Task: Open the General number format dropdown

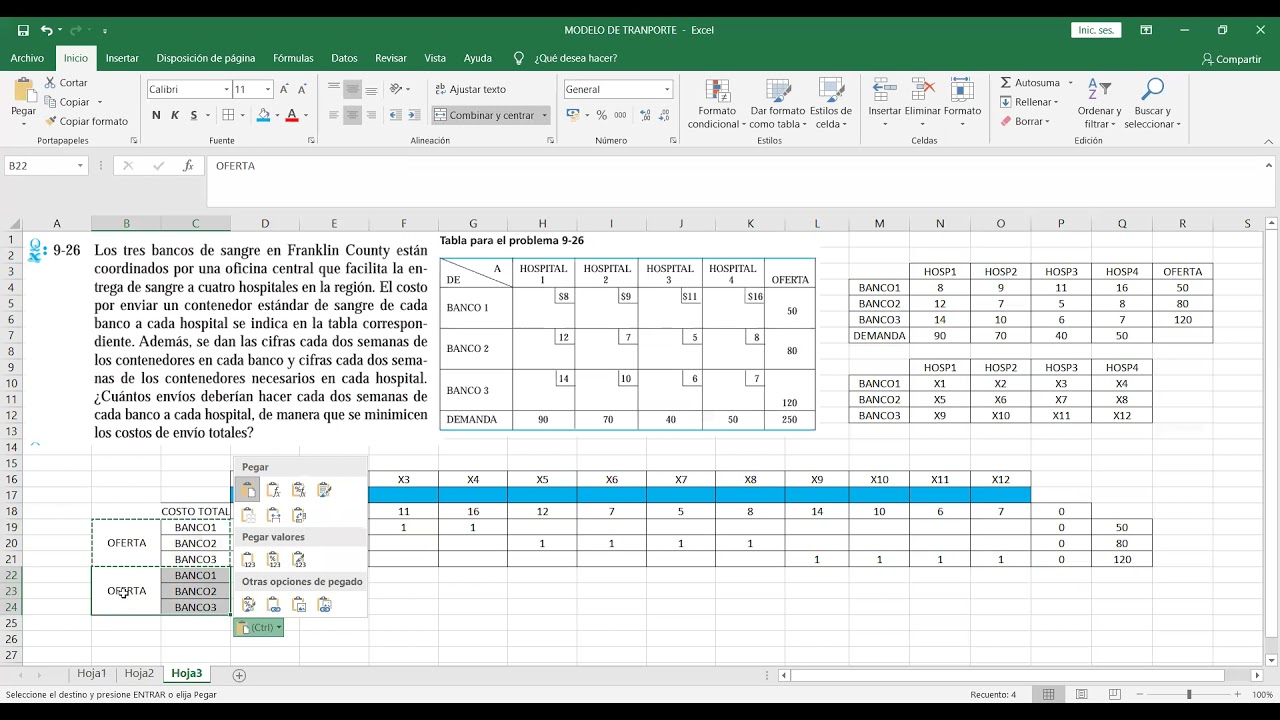Action: coord(667,90)
